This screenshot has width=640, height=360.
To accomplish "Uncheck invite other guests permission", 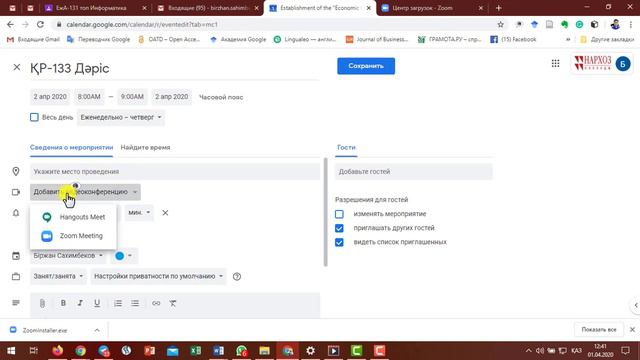I will pos(339,228).
